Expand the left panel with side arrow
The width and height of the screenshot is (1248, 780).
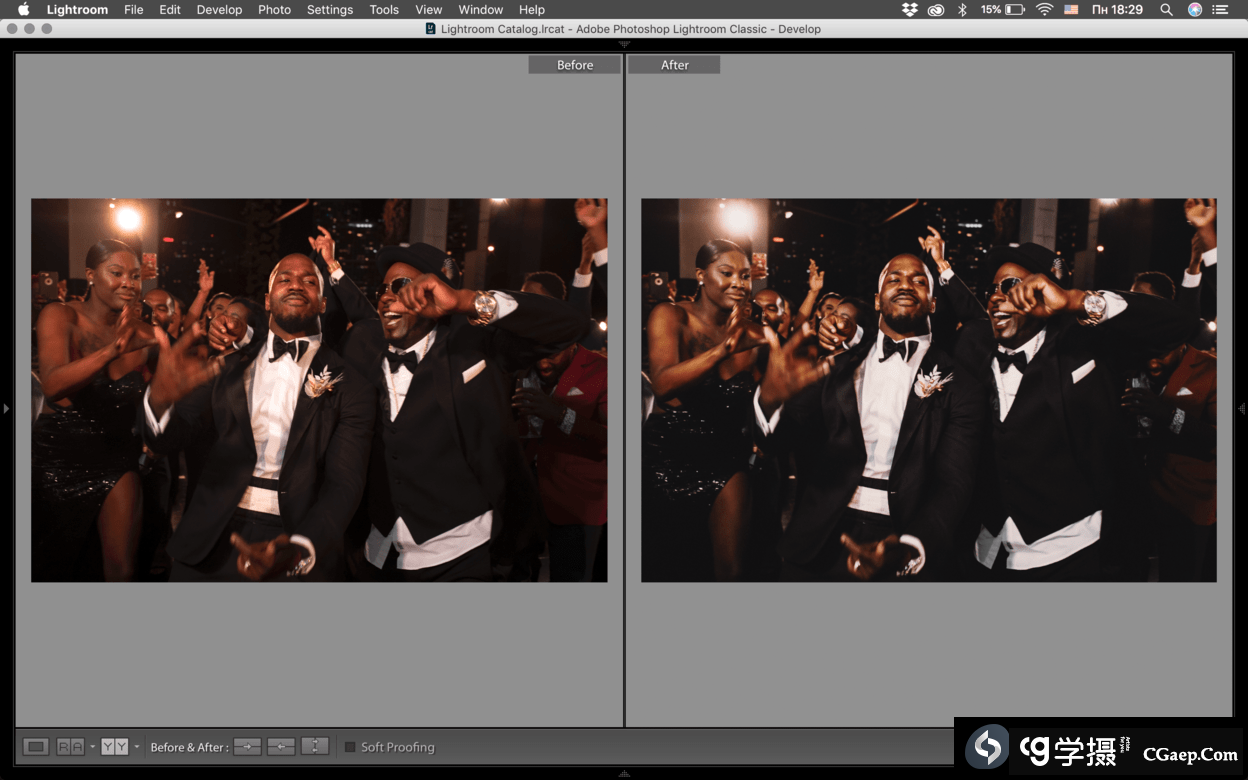[x=6, y=408]
